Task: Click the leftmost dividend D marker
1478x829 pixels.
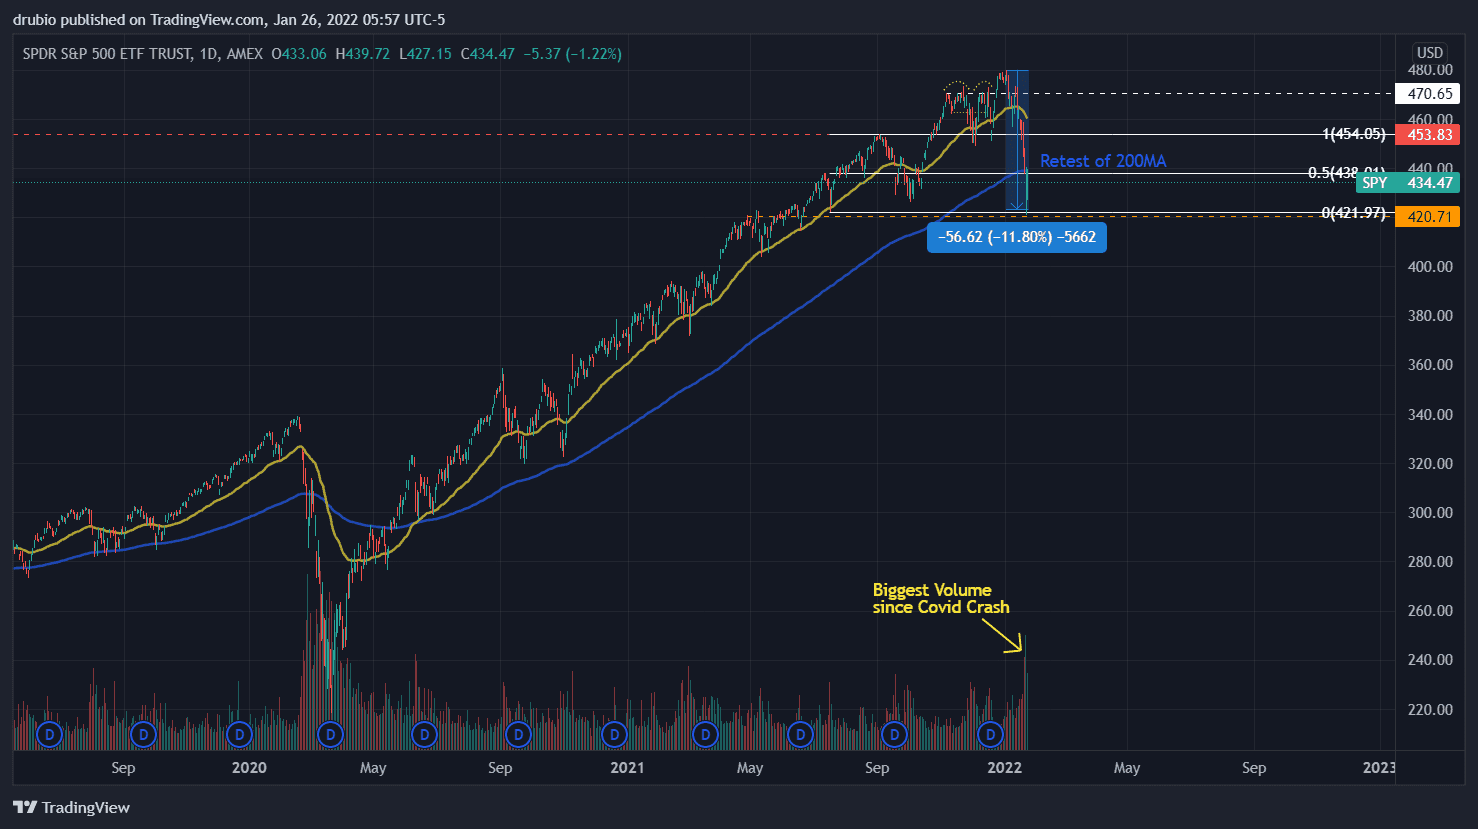Action: 49,735
